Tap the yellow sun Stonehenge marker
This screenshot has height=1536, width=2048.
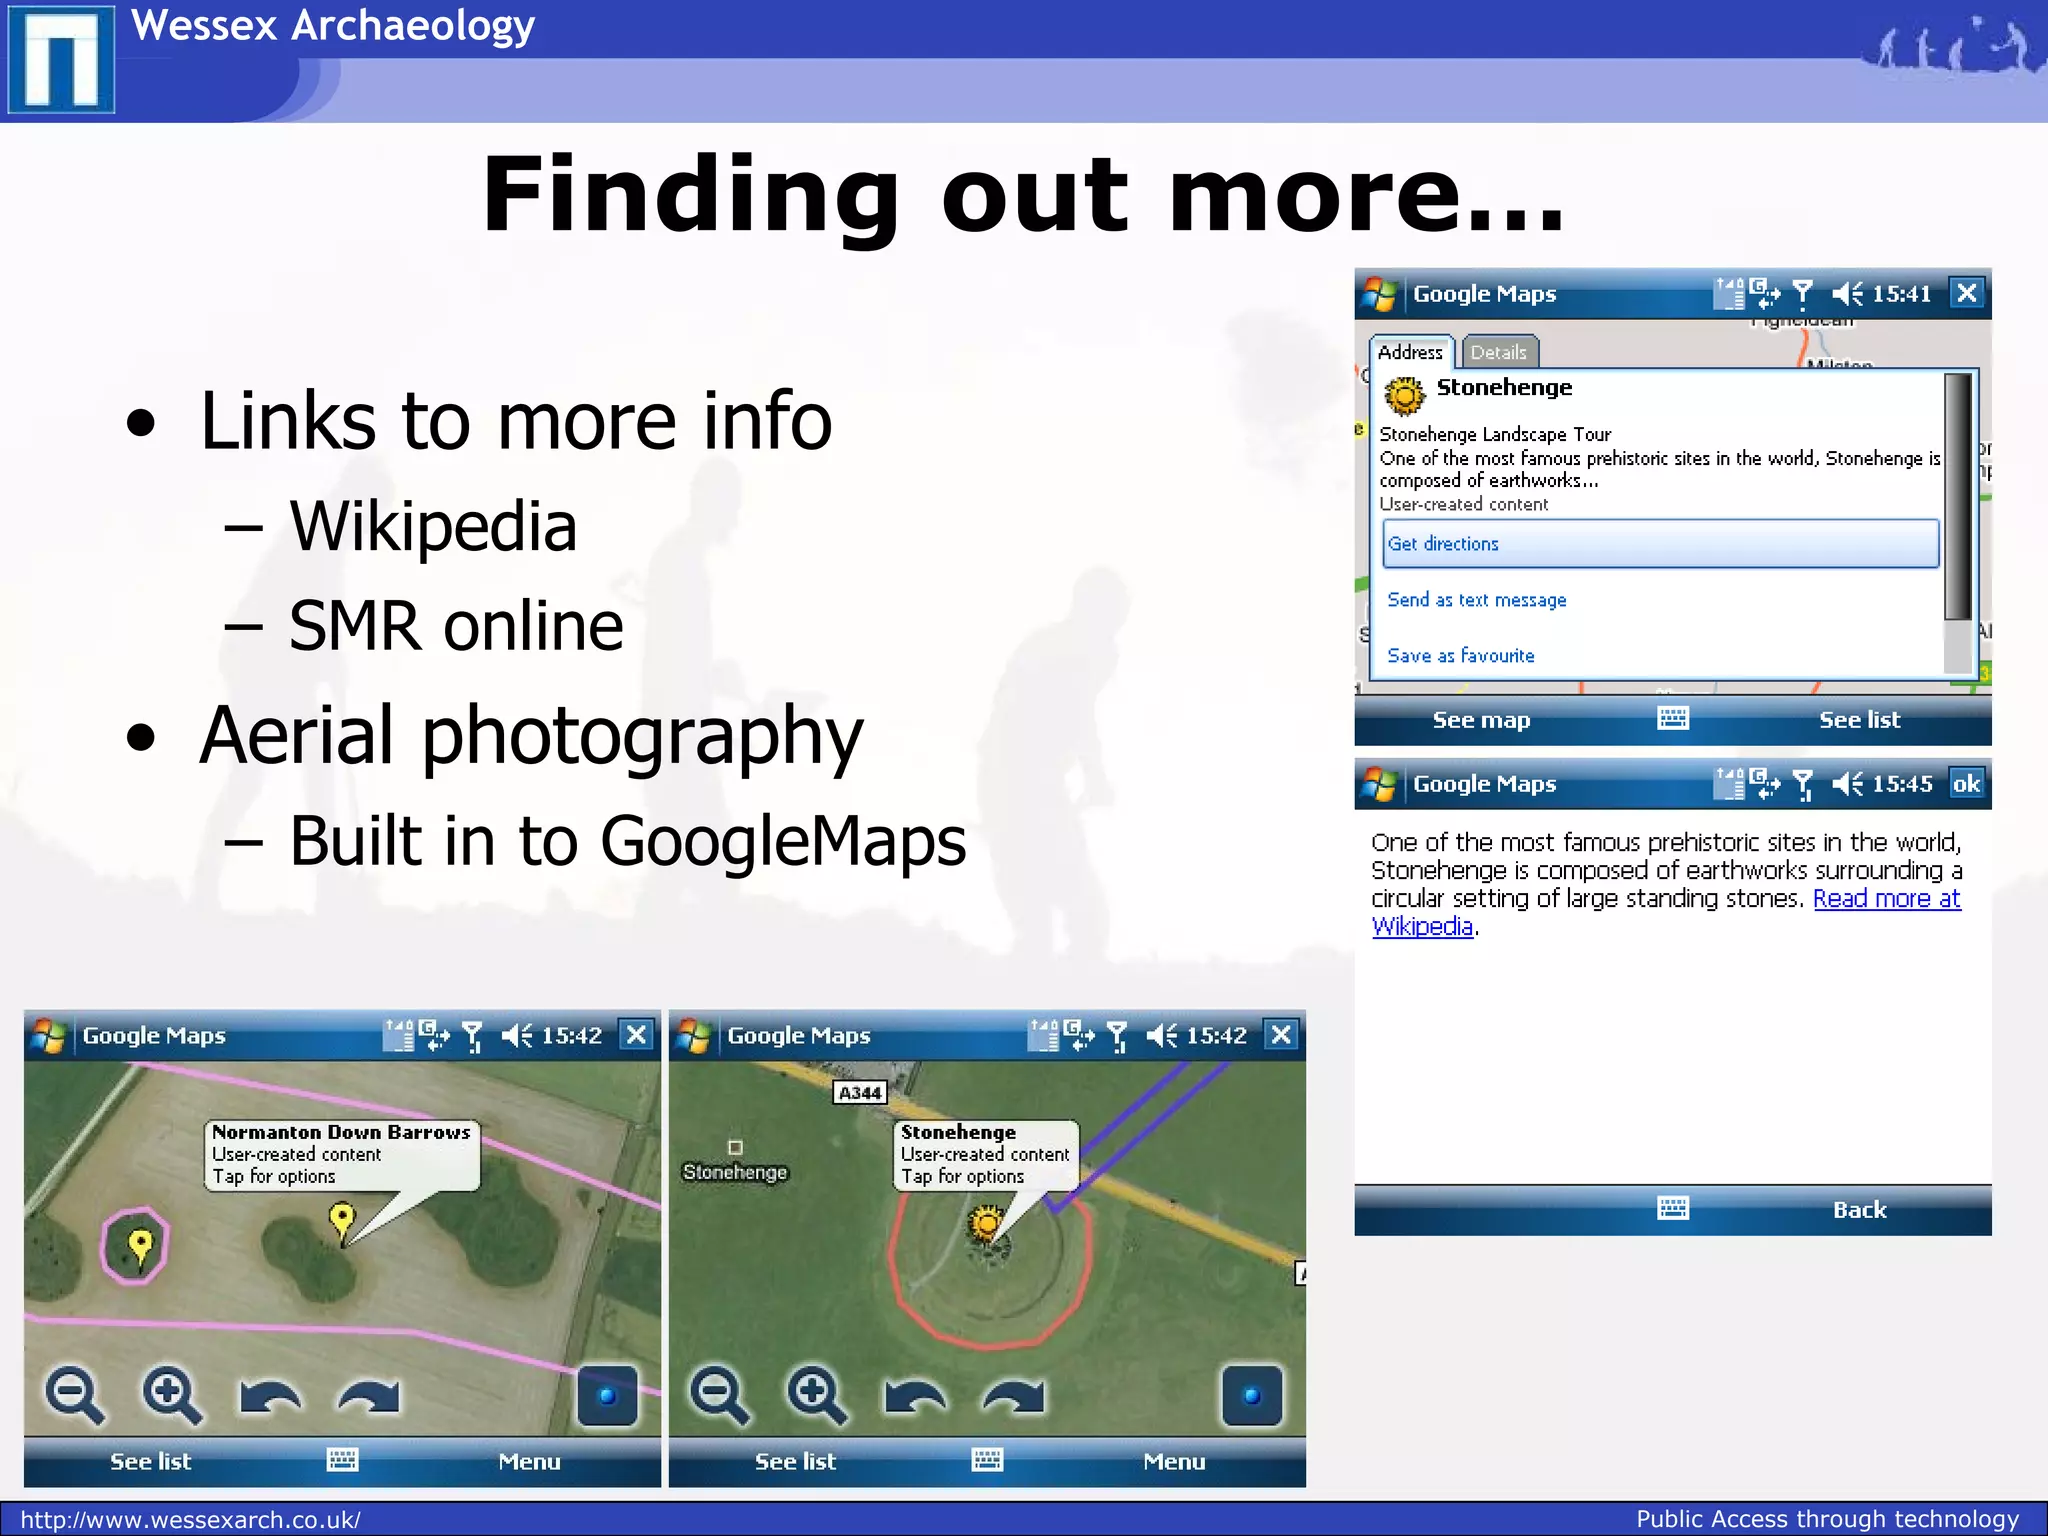click(x=986, y=1223)
